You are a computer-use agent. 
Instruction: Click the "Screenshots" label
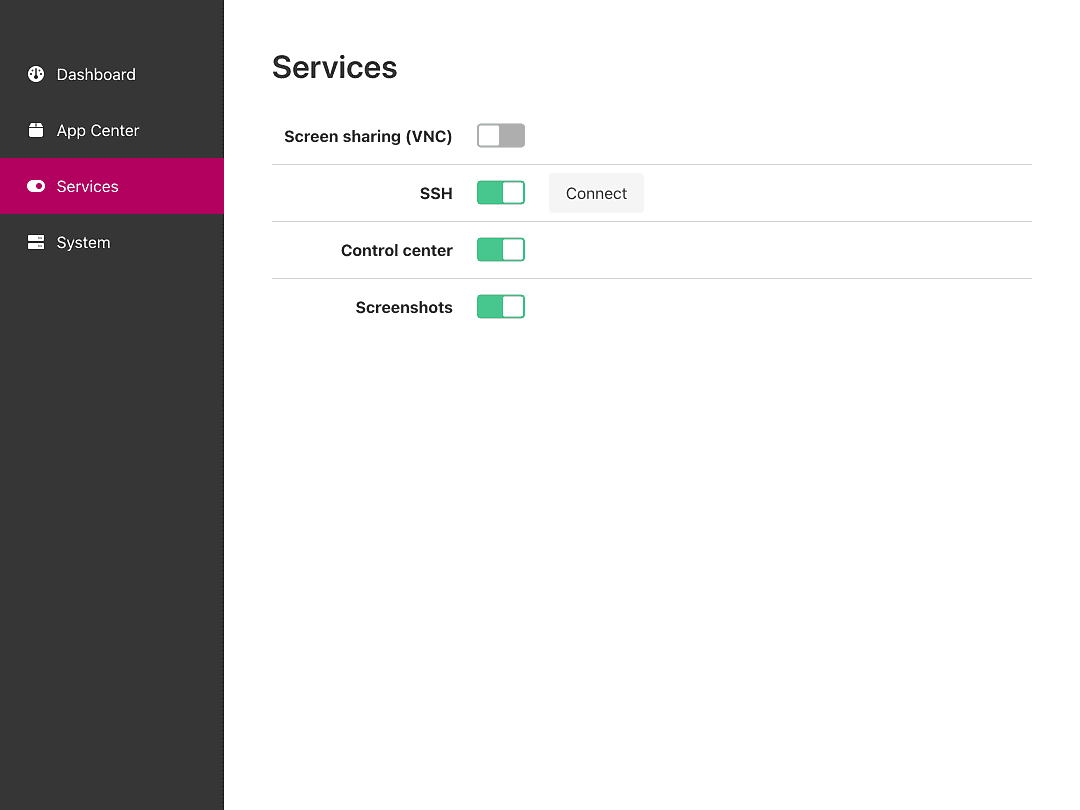404,307
